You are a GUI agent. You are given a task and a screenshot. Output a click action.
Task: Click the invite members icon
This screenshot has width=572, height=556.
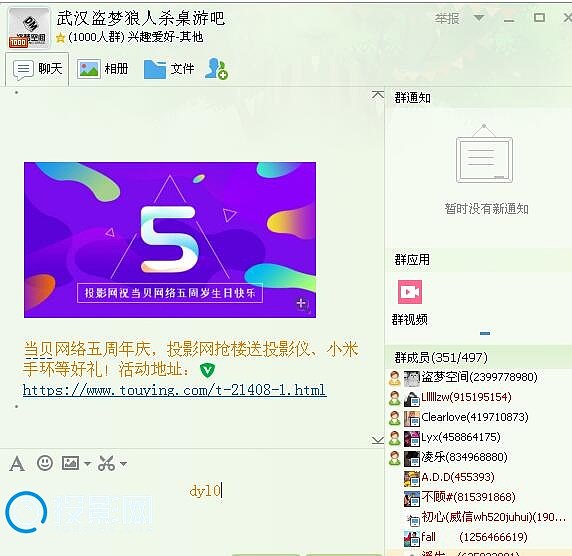coord(216,69)
